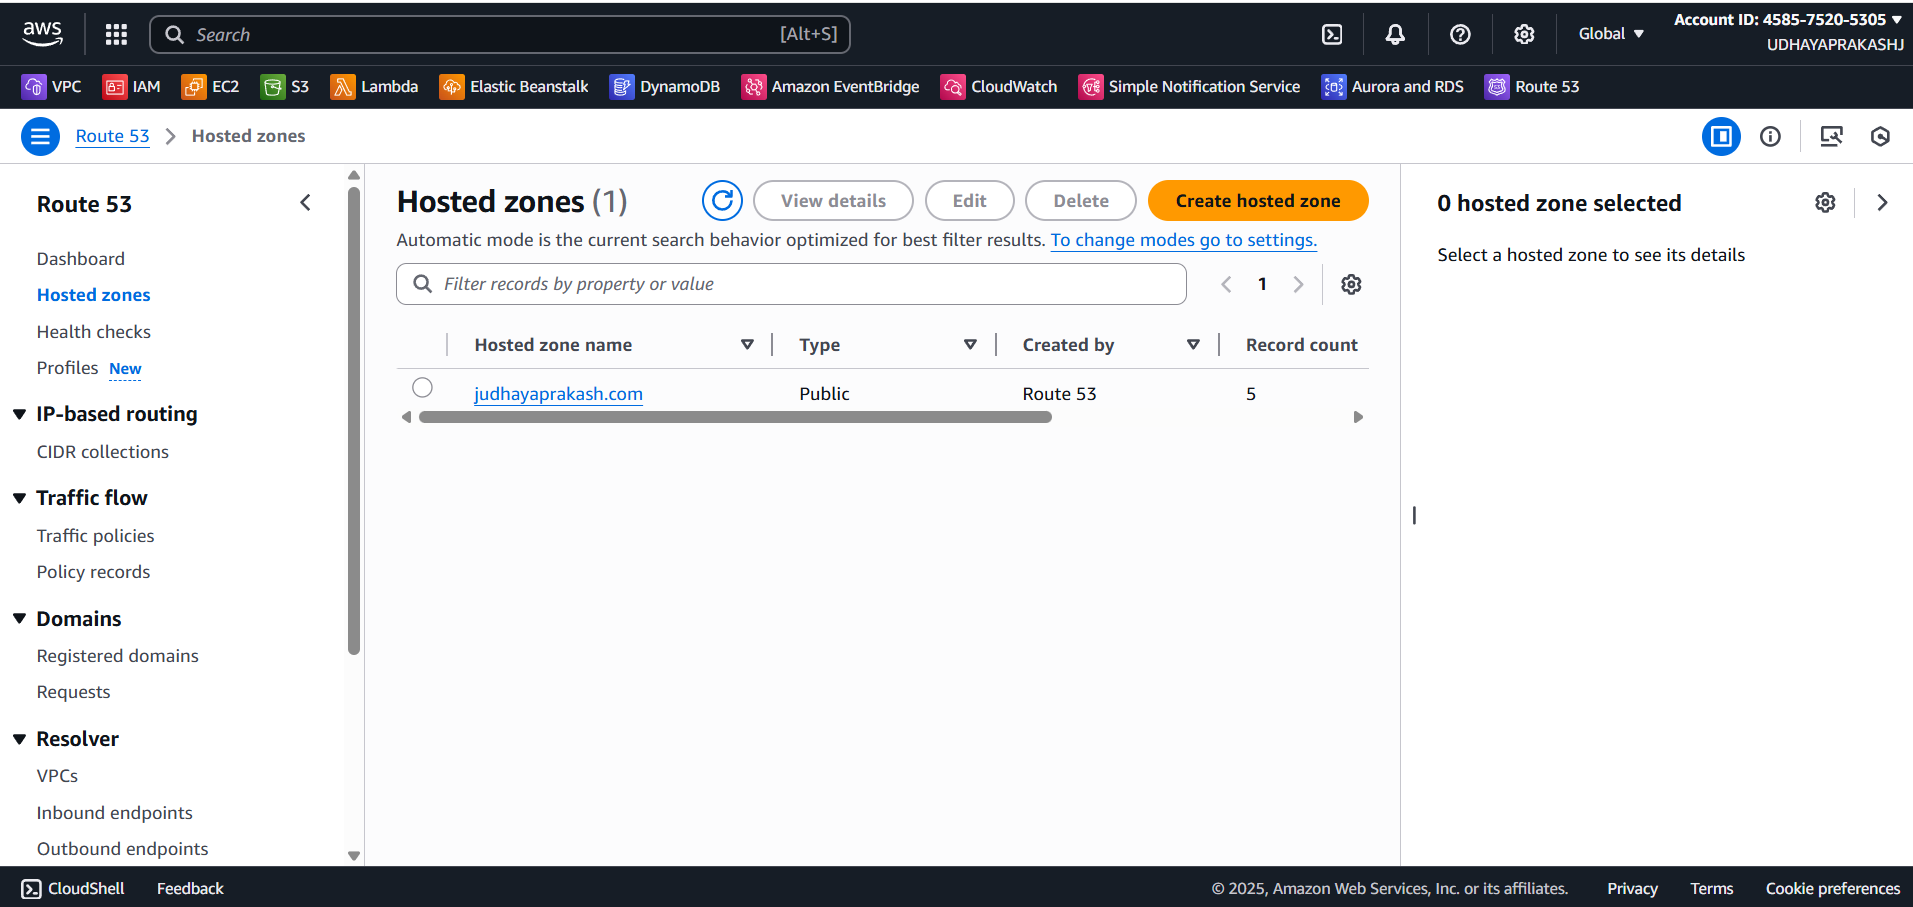Open Elastic Beanstalk shortcut
Viewport: 1913px width, 907px height.
pos(514,87)
